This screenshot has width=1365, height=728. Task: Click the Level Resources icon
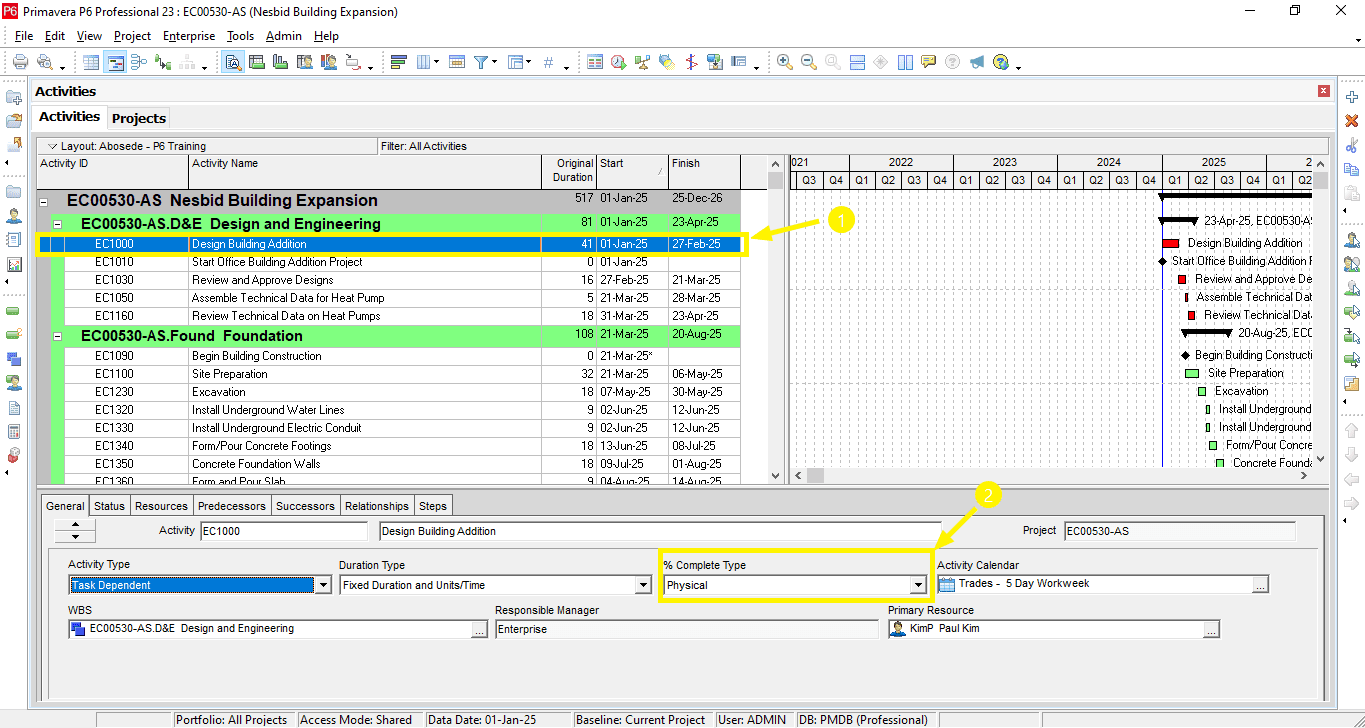643,62
